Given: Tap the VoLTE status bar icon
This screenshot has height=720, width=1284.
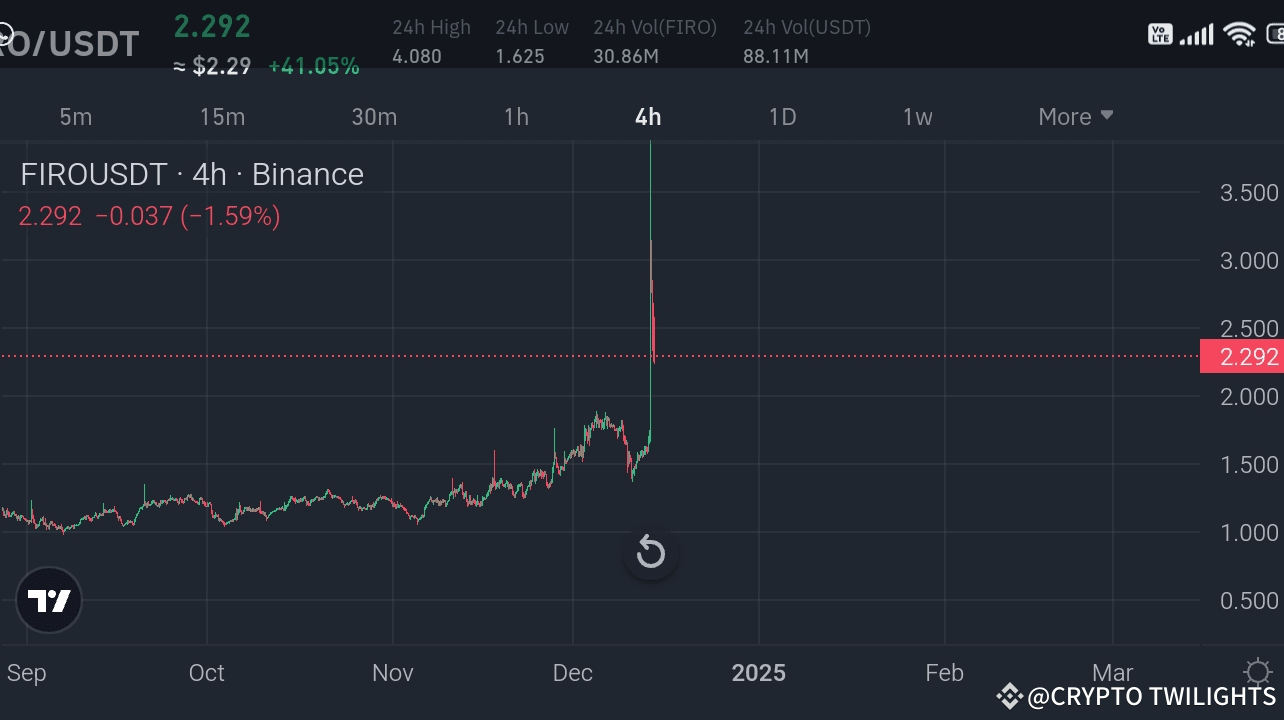Looking at the screenshot, I should coord(1159,33).
